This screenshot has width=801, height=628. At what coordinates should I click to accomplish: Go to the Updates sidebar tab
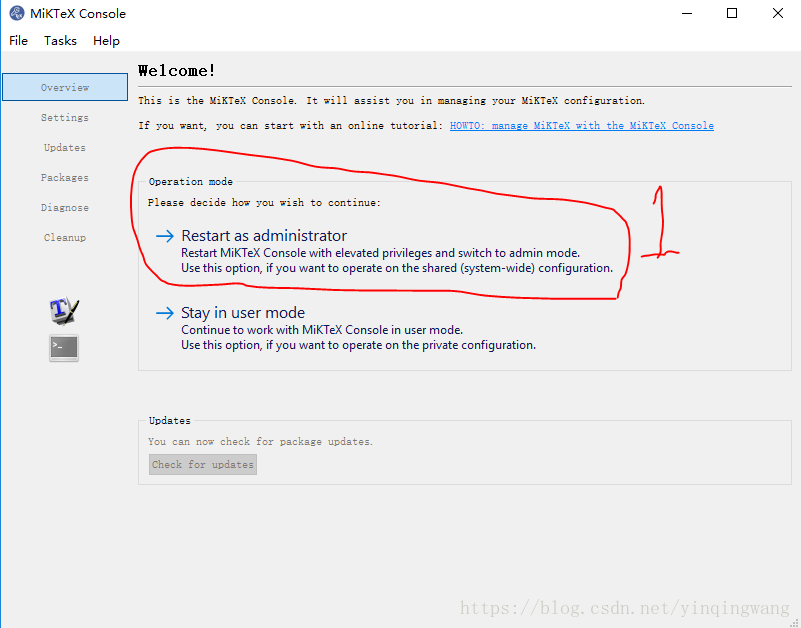pos(65,148)
